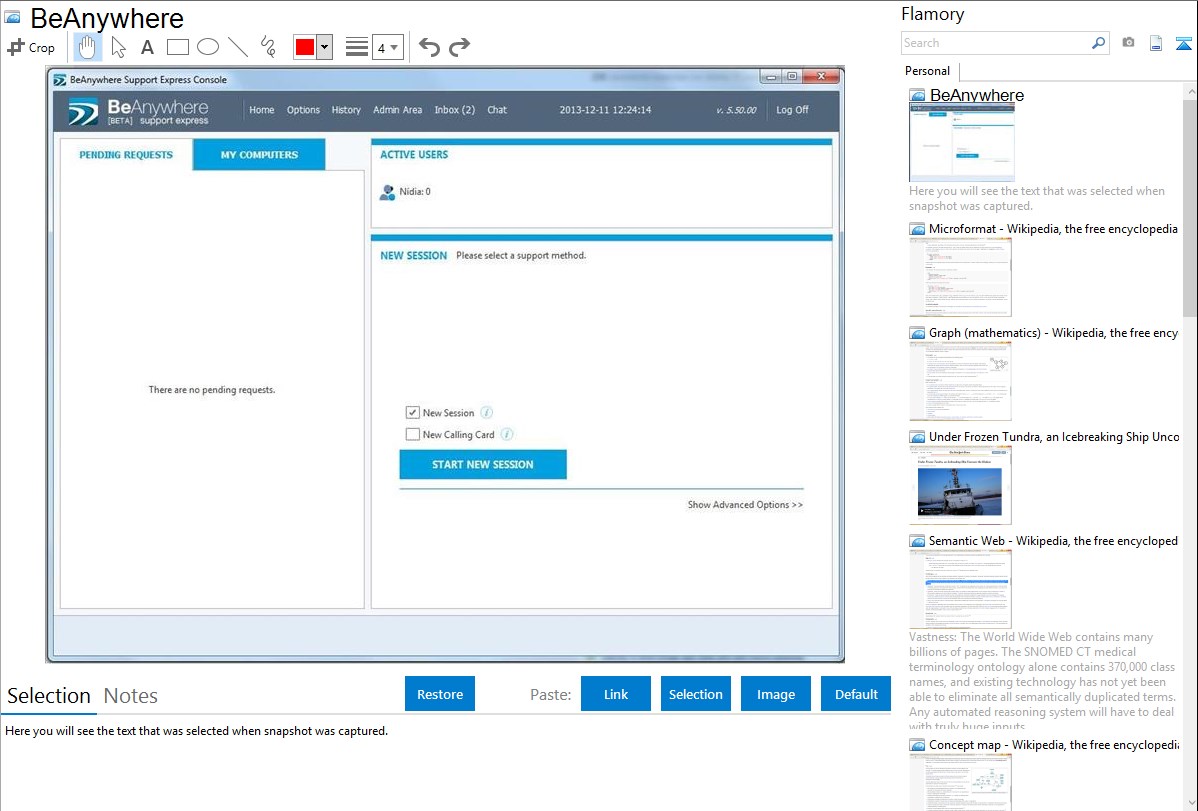The width and height of the screenshot is (1198, 811).
Task: Open the Options menu in console
Action: (303, 110)
